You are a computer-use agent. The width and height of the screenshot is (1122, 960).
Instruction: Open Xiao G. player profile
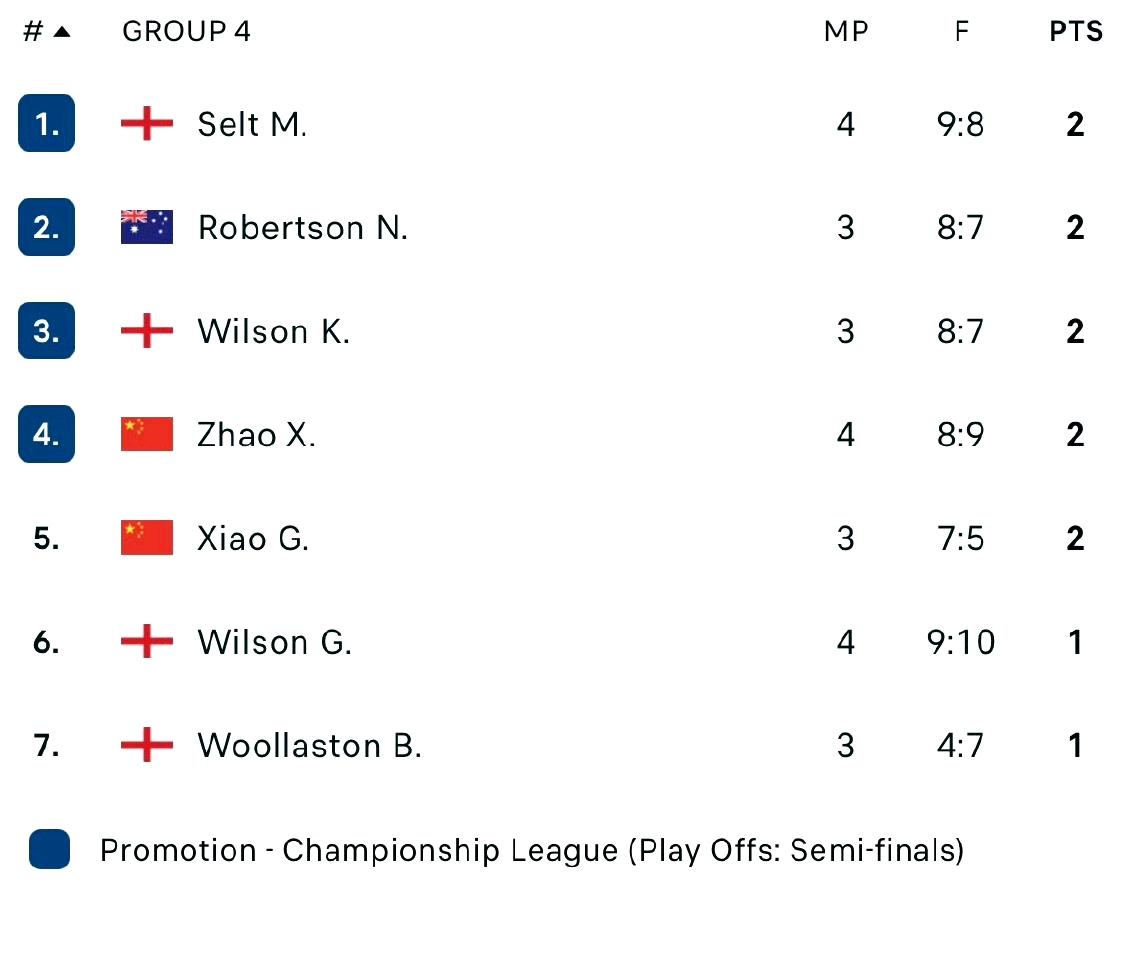tap(253, 539)
